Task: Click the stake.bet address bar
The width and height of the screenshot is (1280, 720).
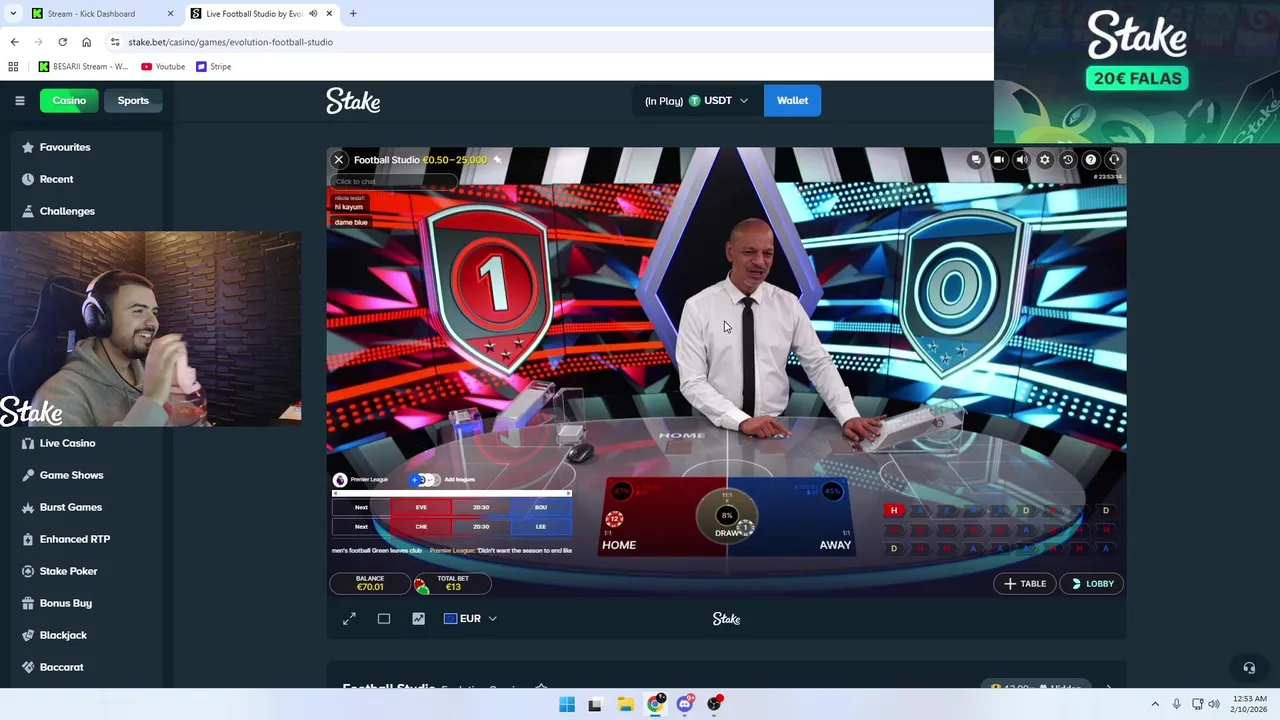Action: click(548, 42)
